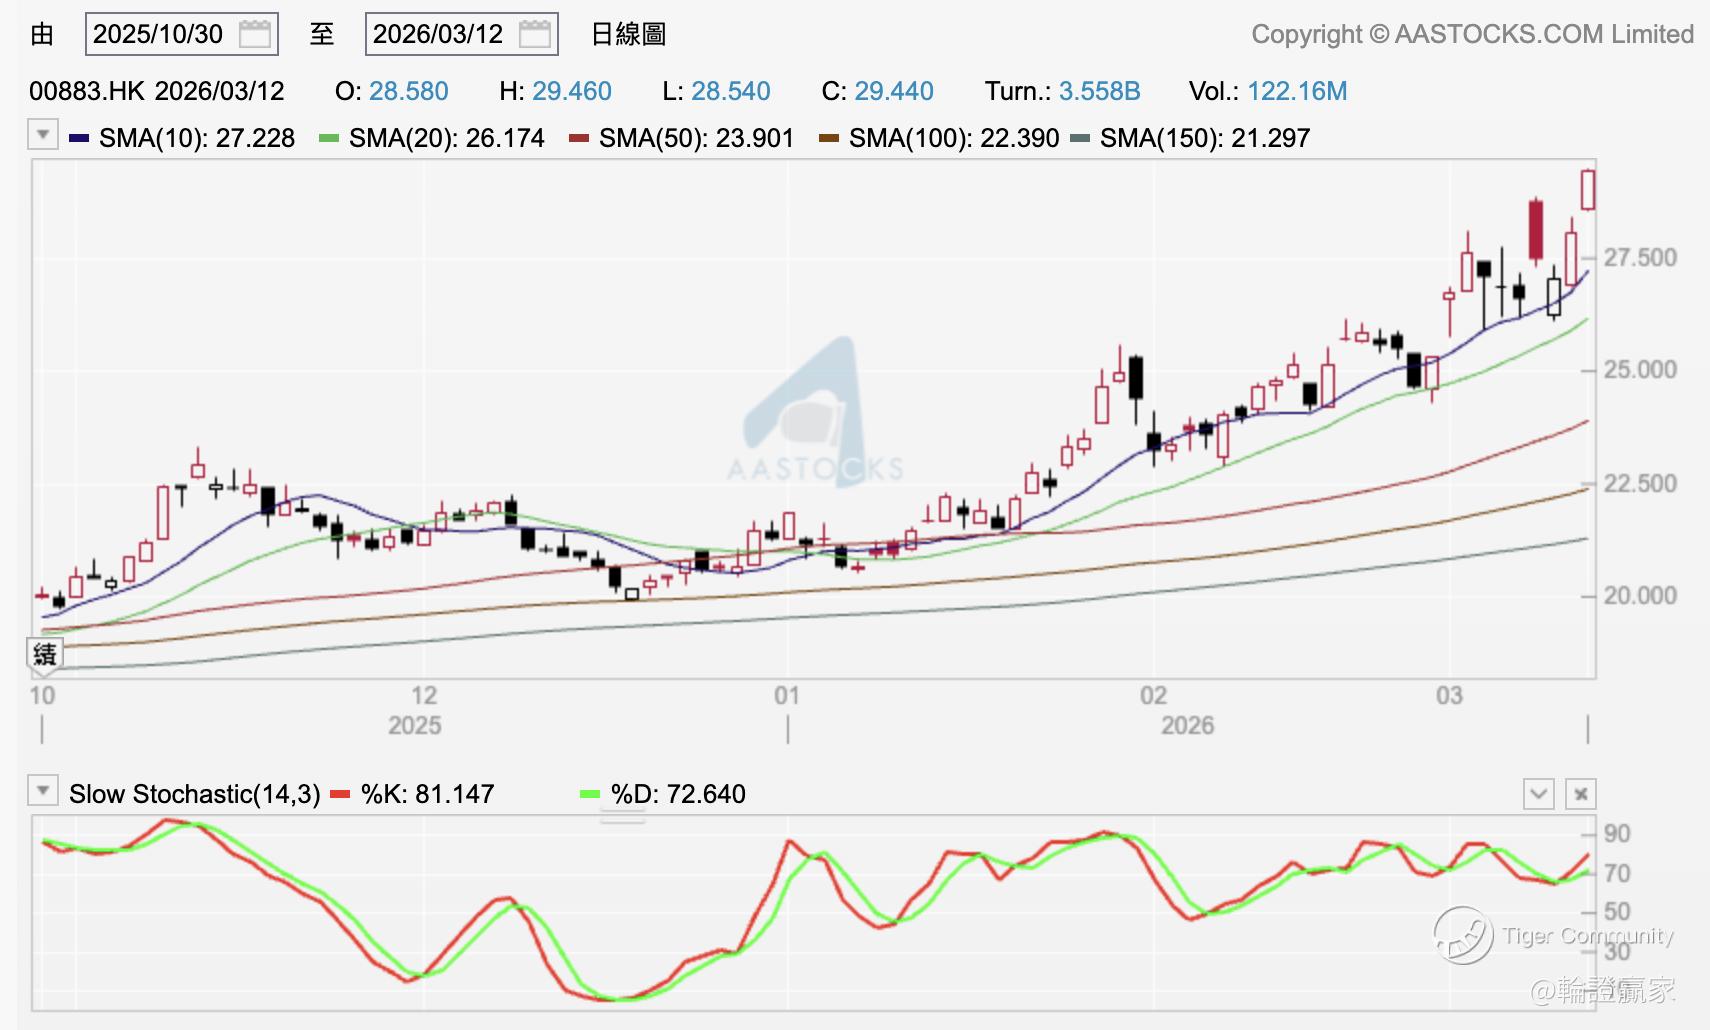Click the green %D stochastic legend swatch

pyautogui.click(x=590, y=794)
